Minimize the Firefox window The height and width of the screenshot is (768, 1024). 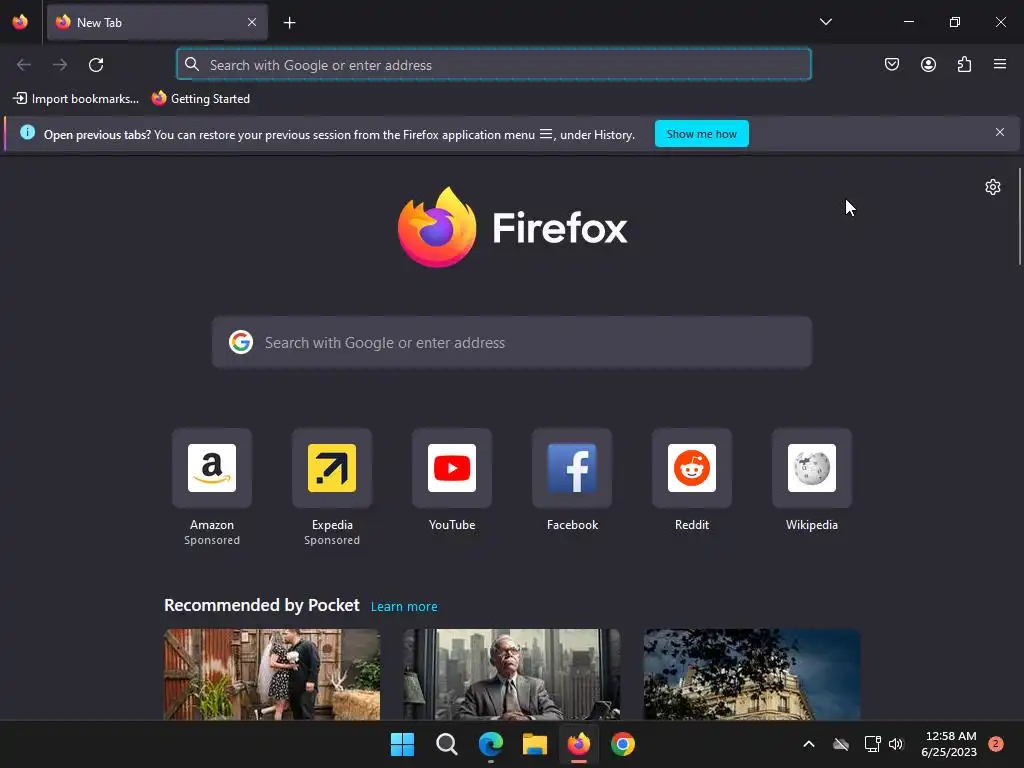point(909,22)
